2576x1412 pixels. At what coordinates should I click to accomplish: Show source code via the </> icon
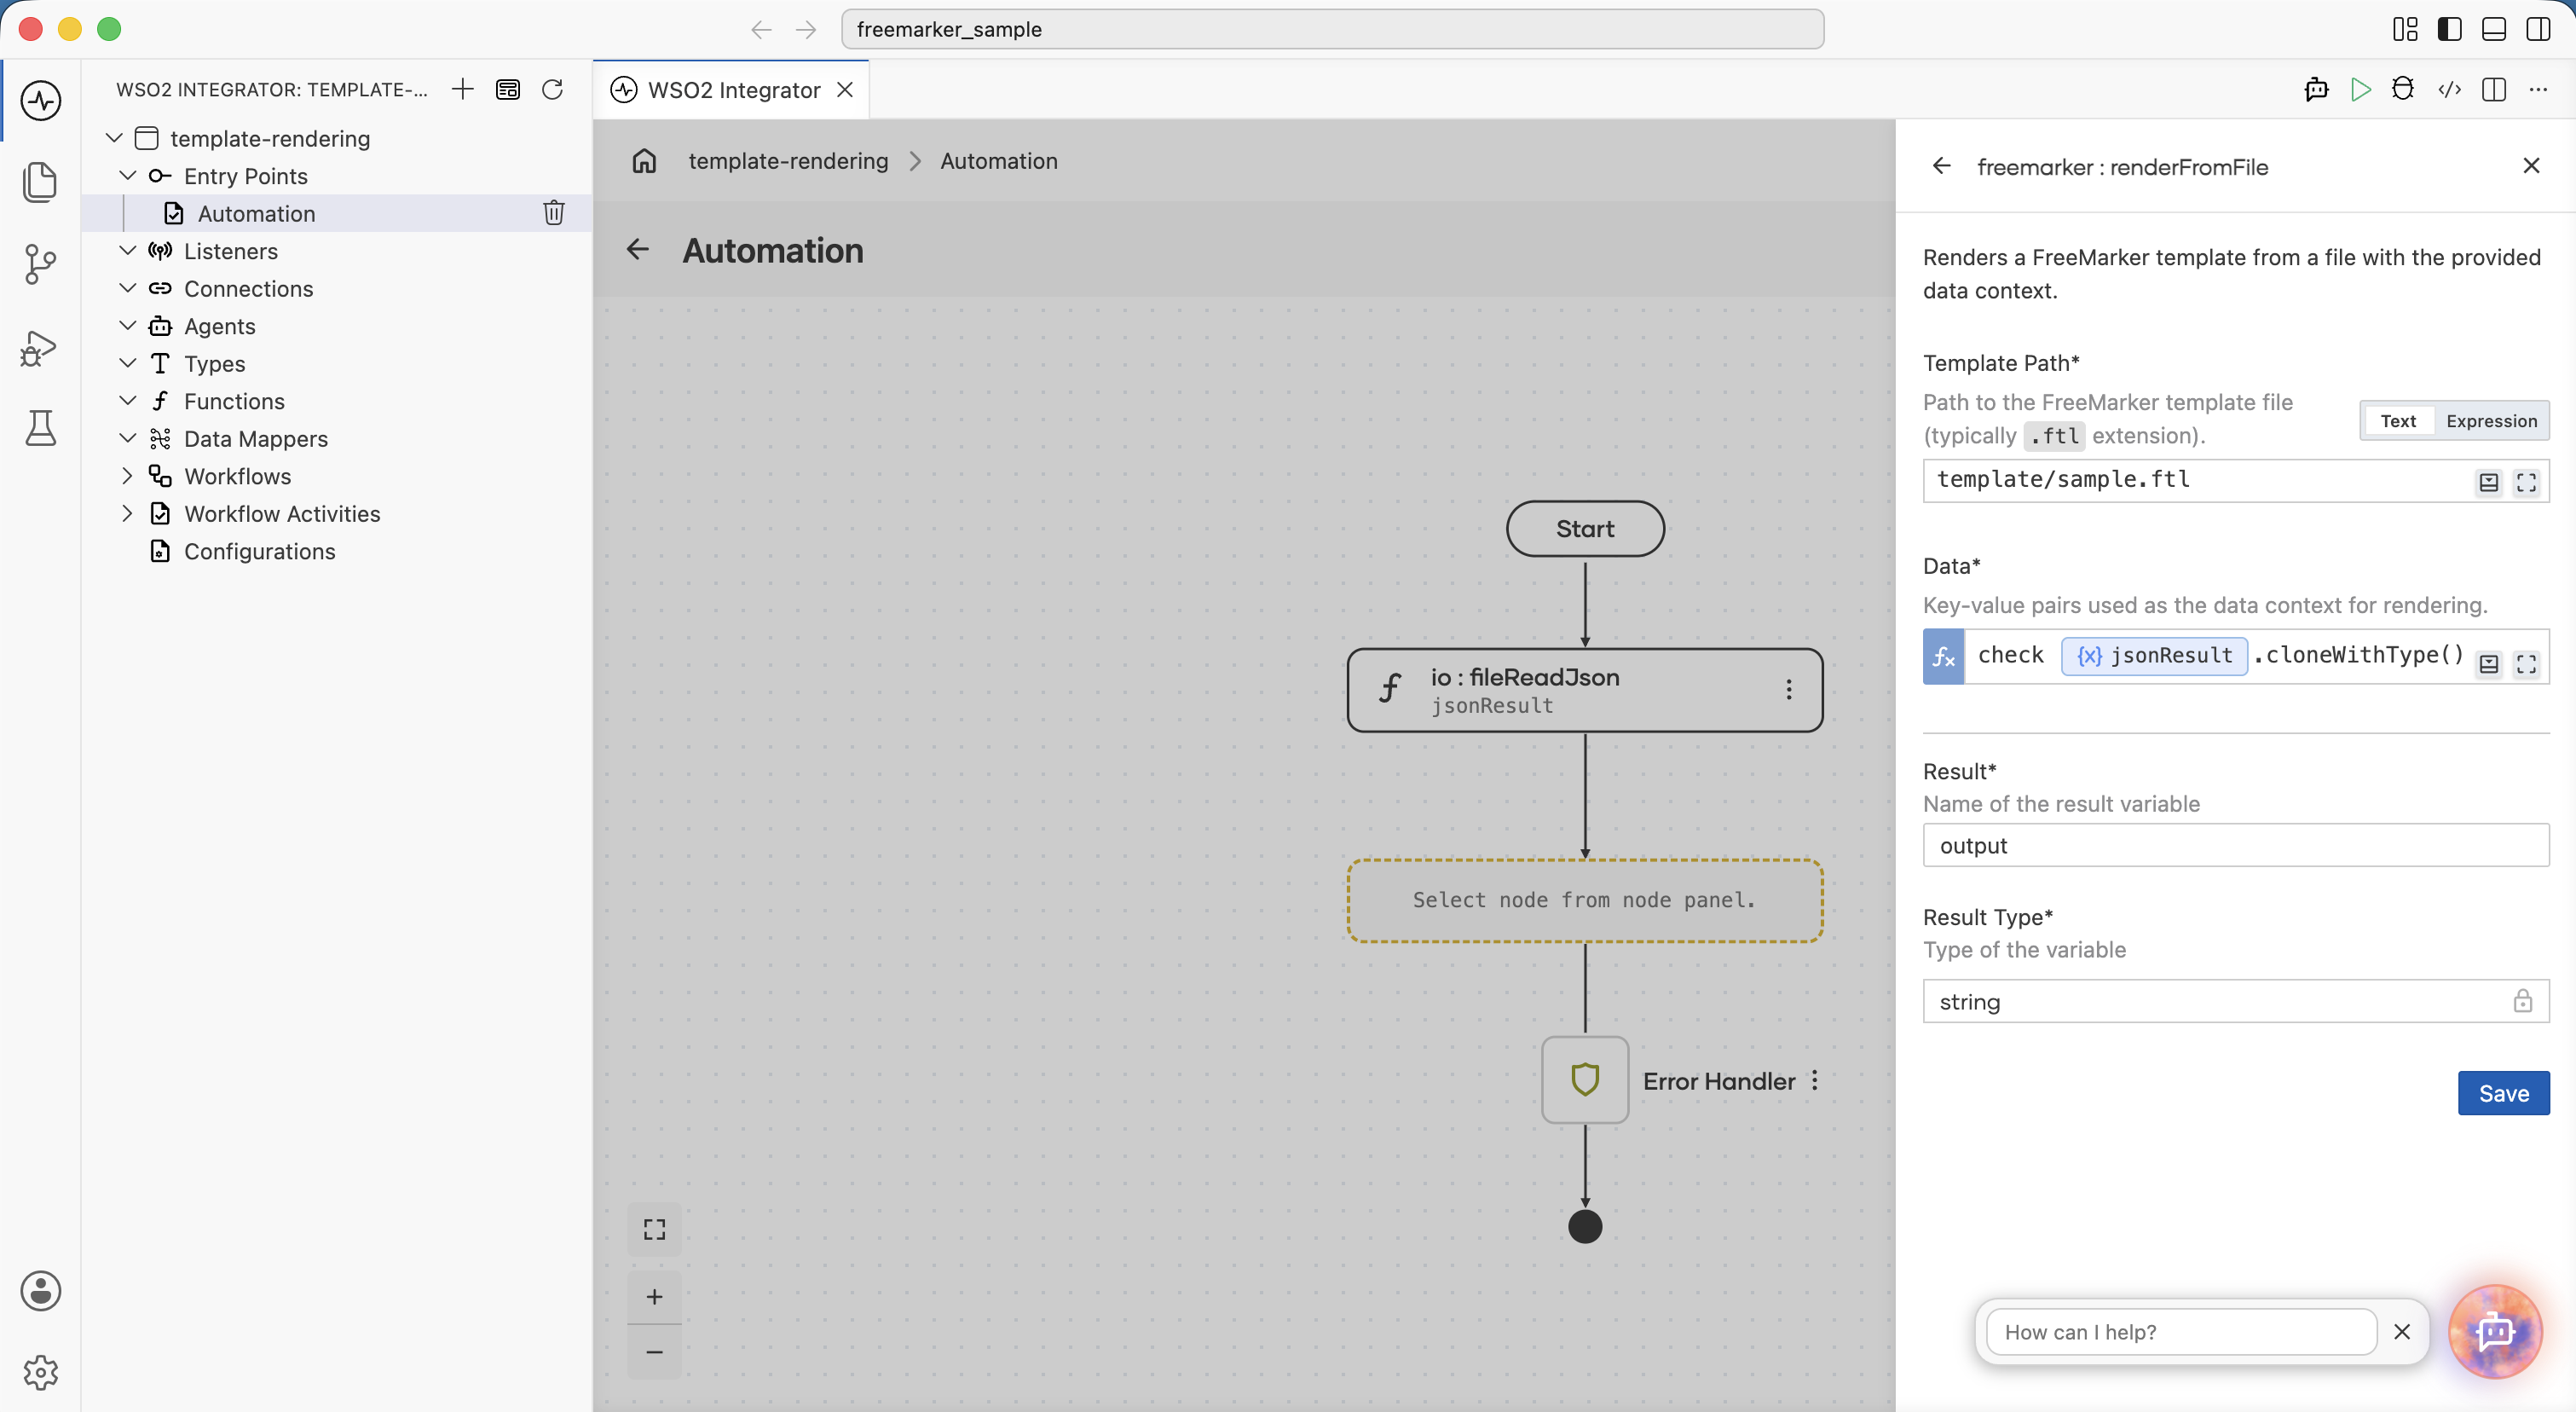click(2449, 90)
